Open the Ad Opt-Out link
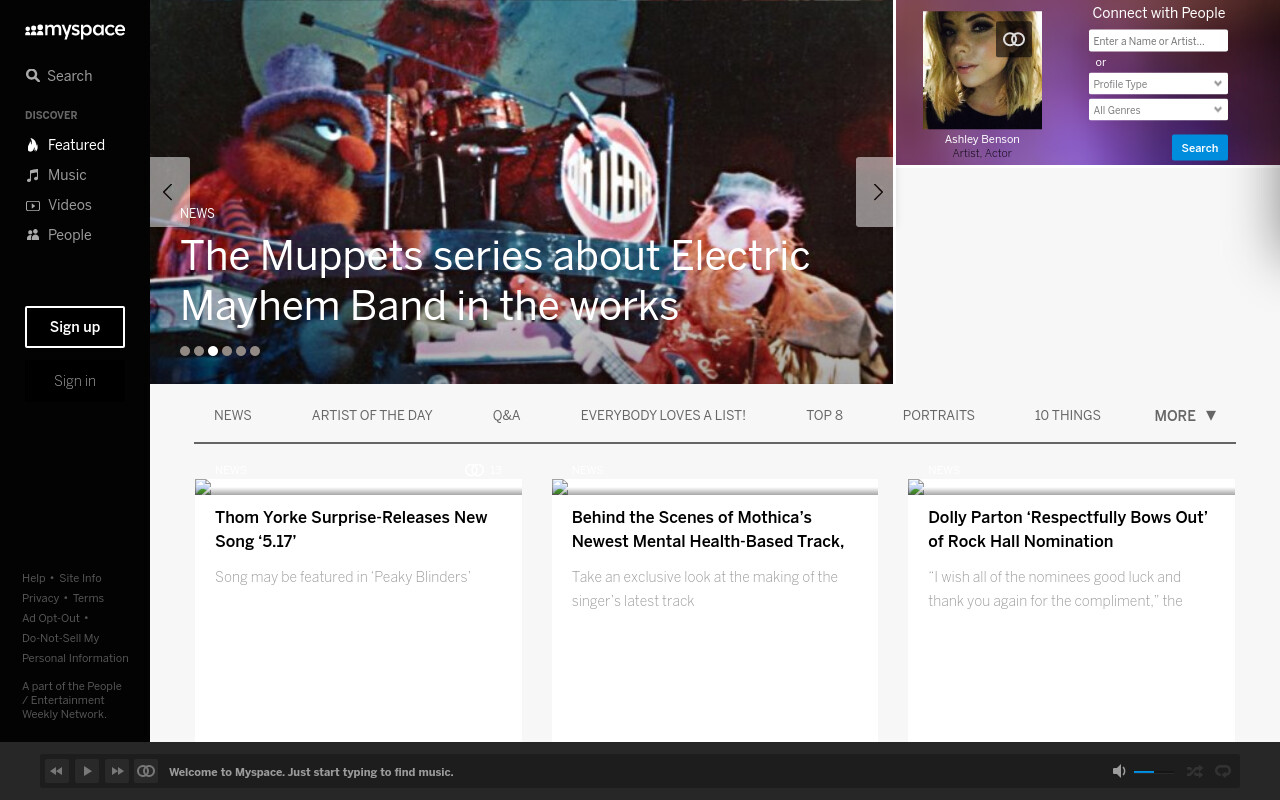Screen dimensions: 1280x800 tap(51, 618)
